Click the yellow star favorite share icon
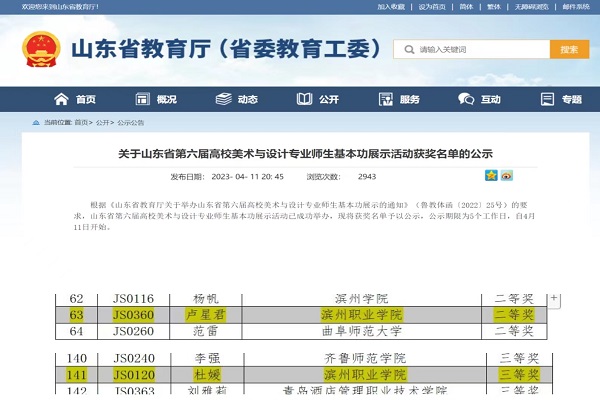Viewport: 600px width, 400px height. pos(491,176)
